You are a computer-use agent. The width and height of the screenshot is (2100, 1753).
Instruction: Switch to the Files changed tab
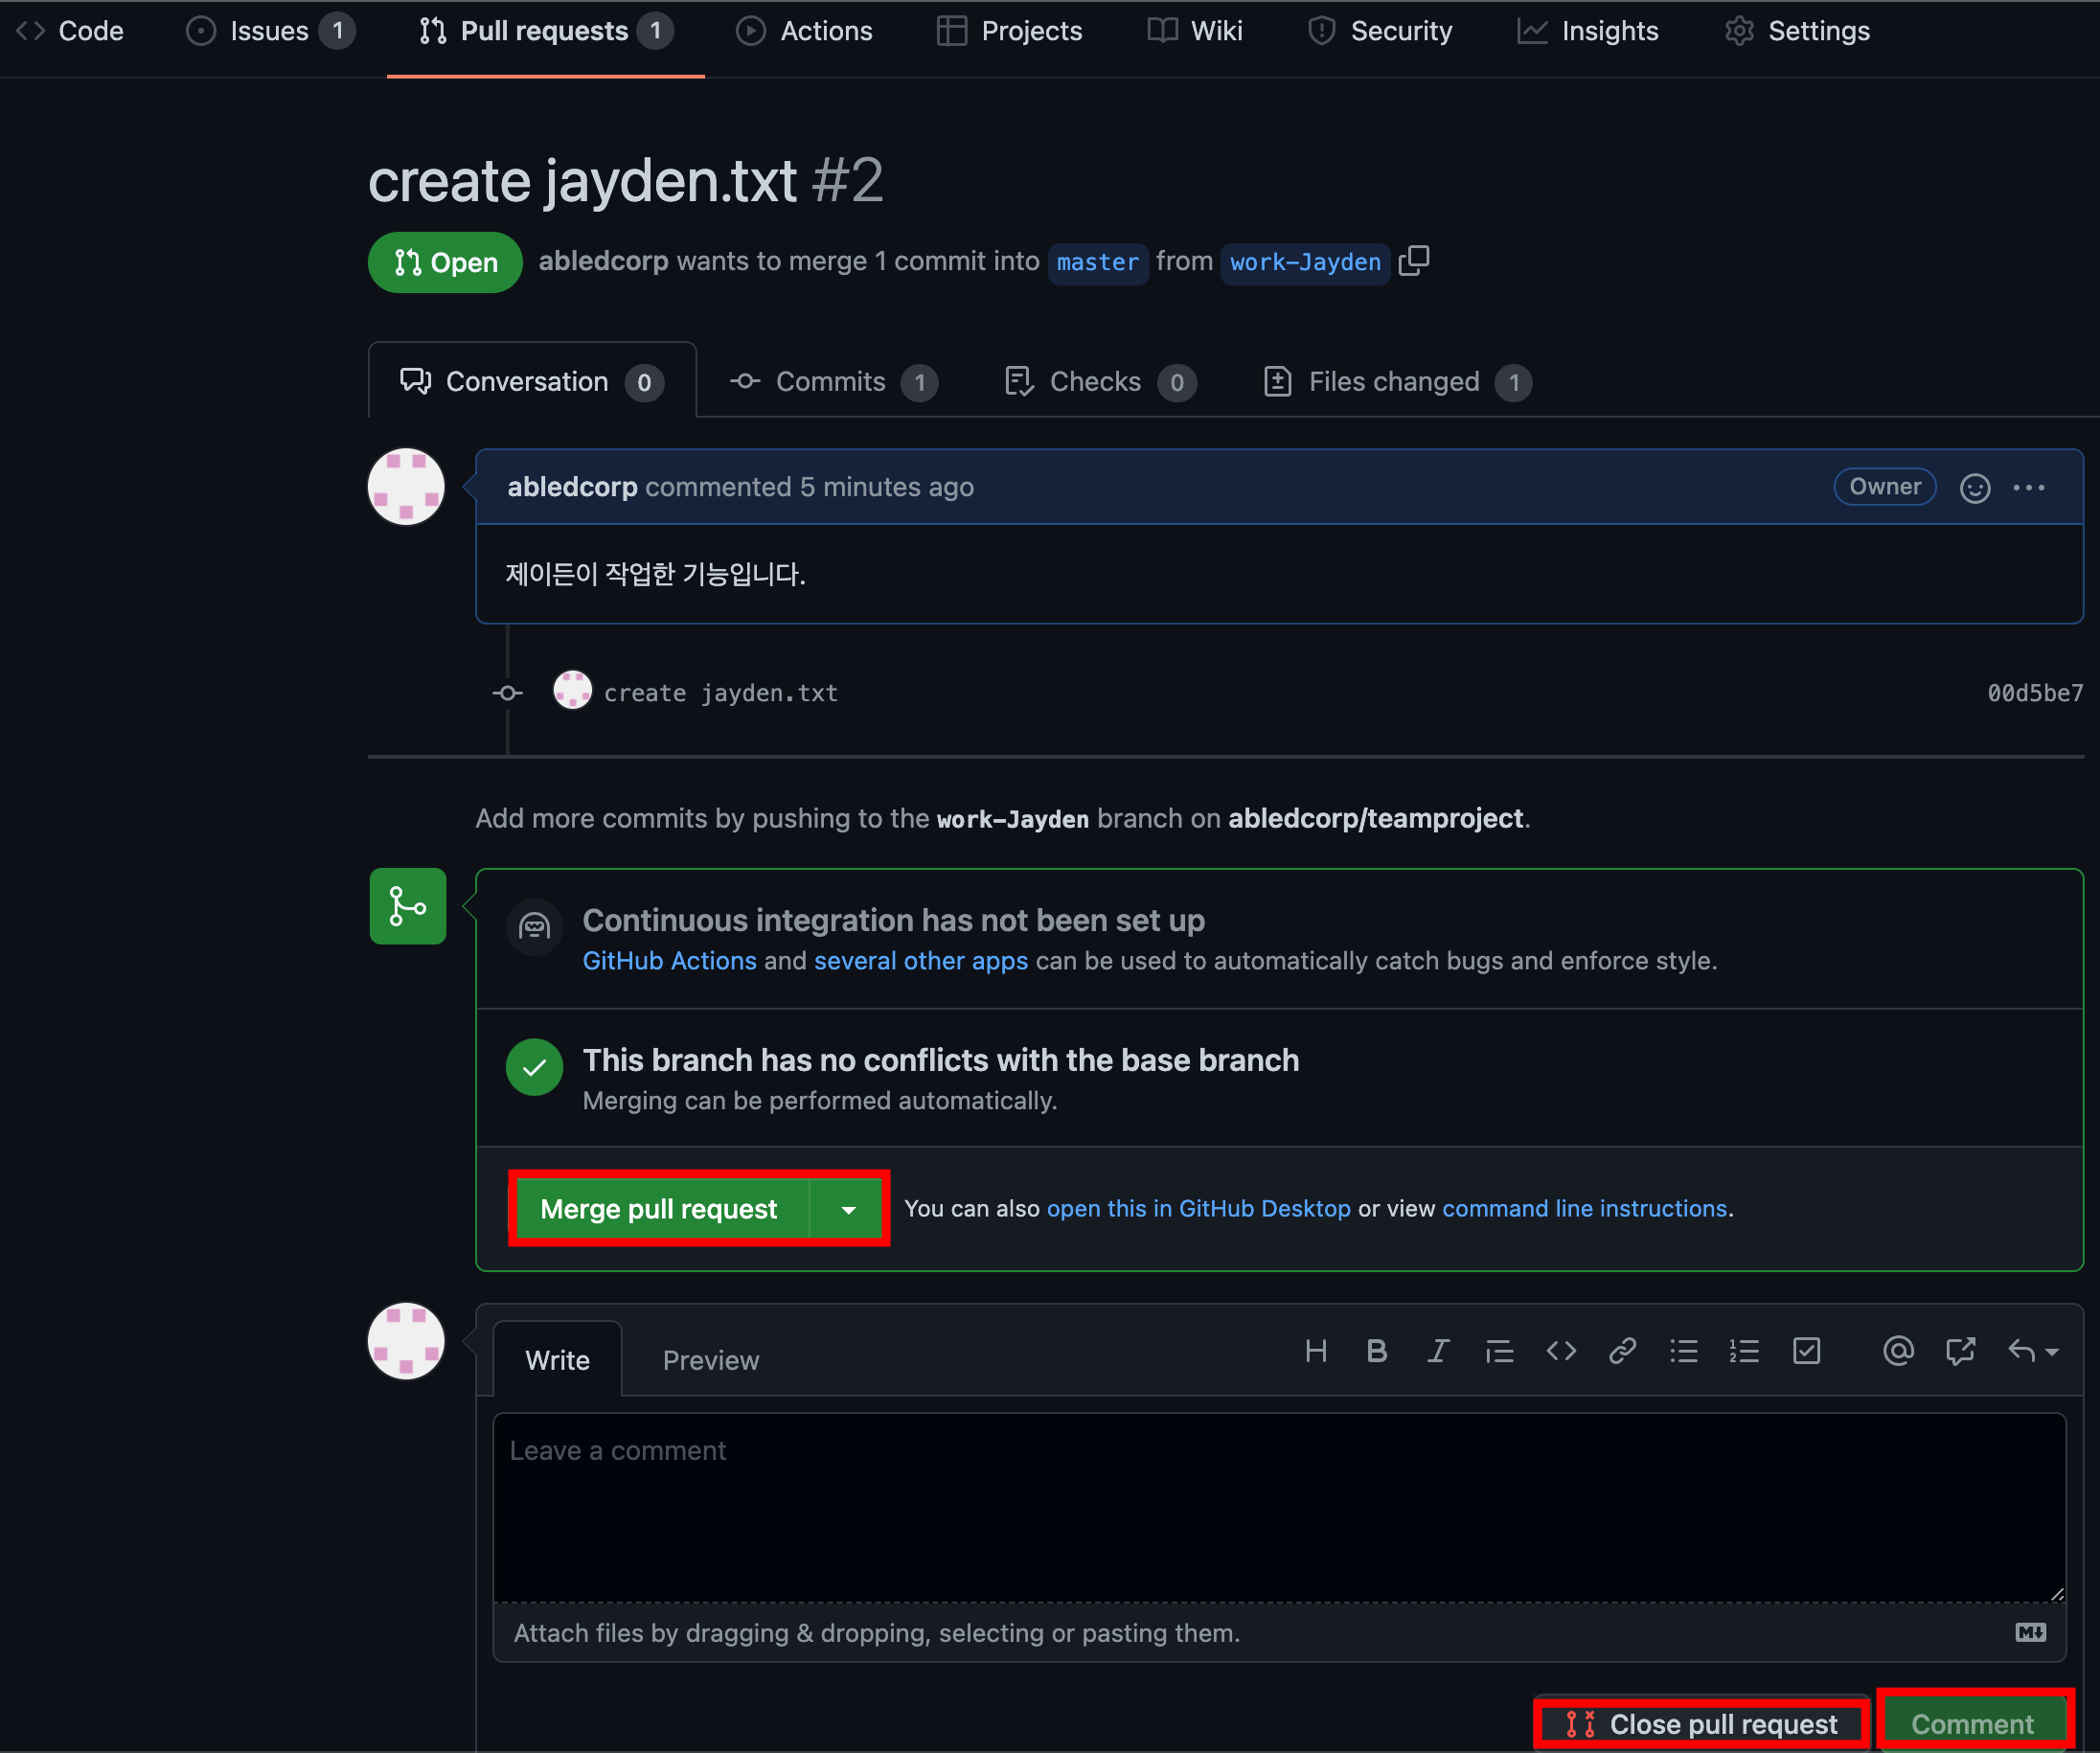[x=1396, y=382]
